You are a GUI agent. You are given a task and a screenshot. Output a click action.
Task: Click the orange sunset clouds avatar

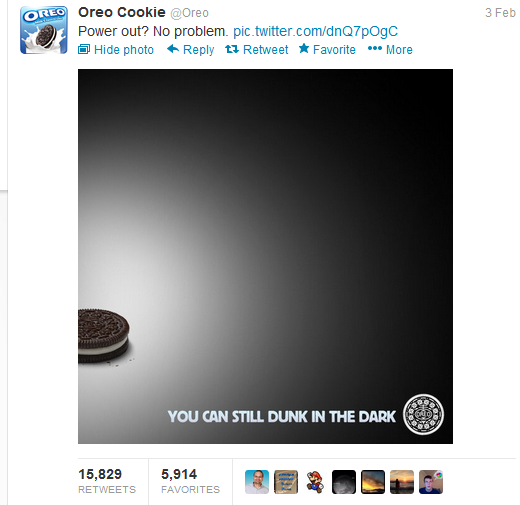373,482
